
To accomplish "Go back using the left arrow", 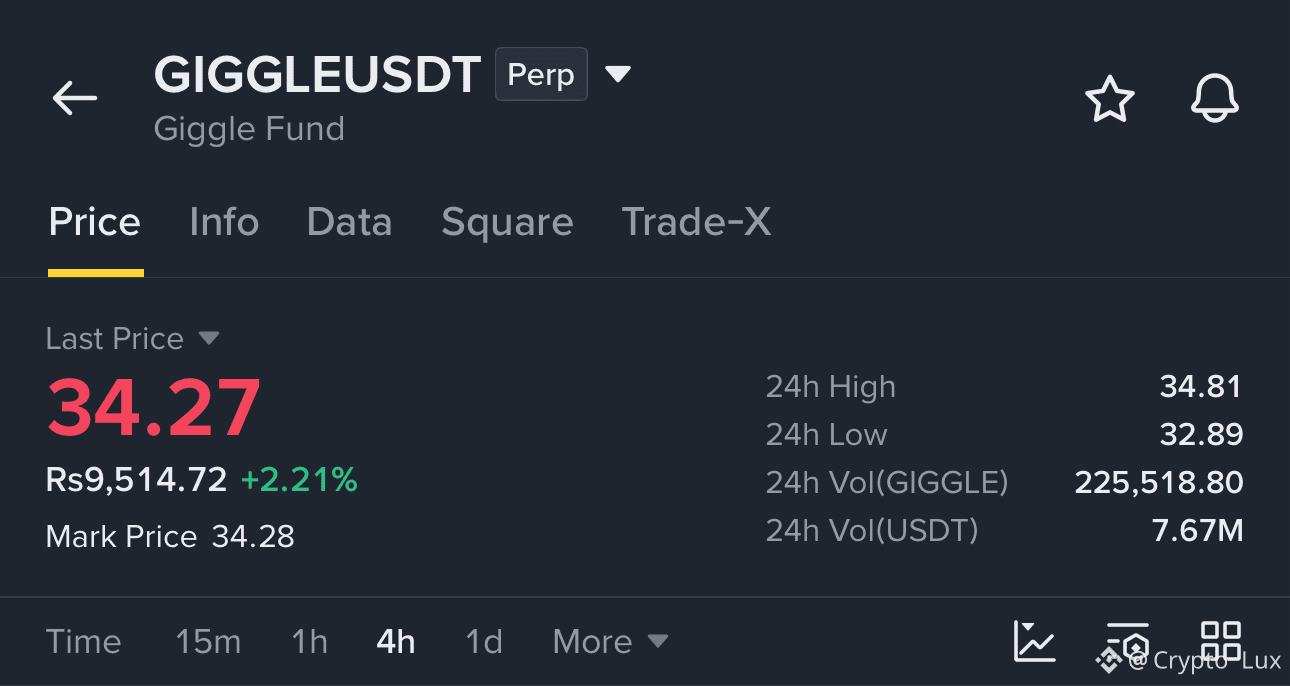I will click(x=75, y=98).
